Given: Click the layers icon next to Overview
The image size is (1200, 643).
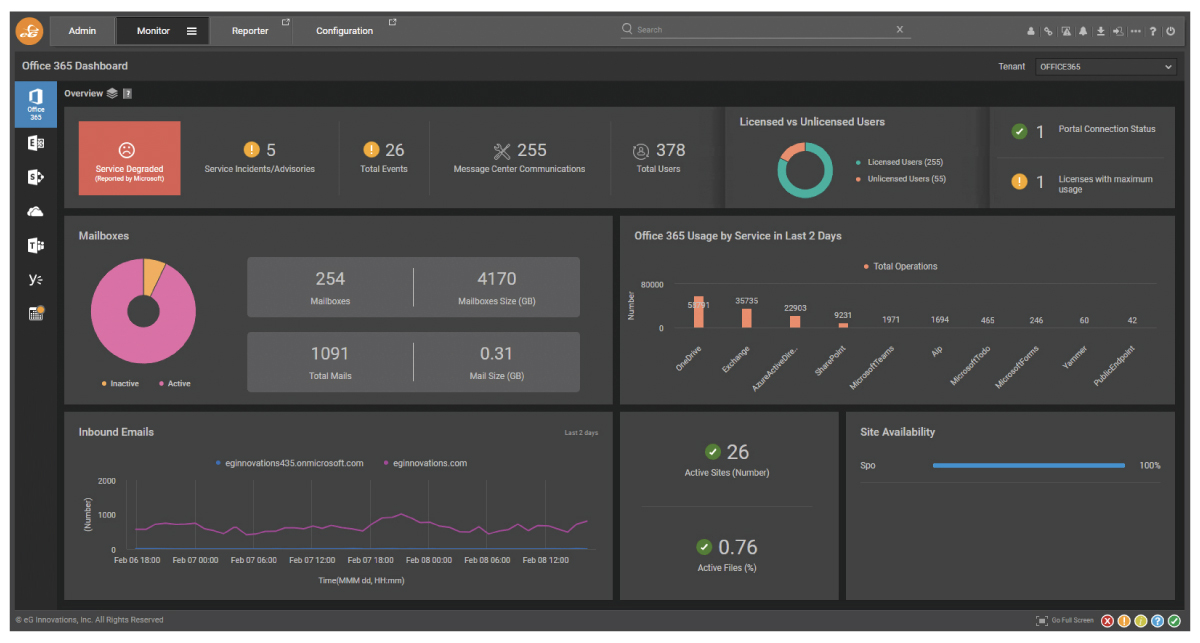Looking at the screenshot, I should 113,94.
